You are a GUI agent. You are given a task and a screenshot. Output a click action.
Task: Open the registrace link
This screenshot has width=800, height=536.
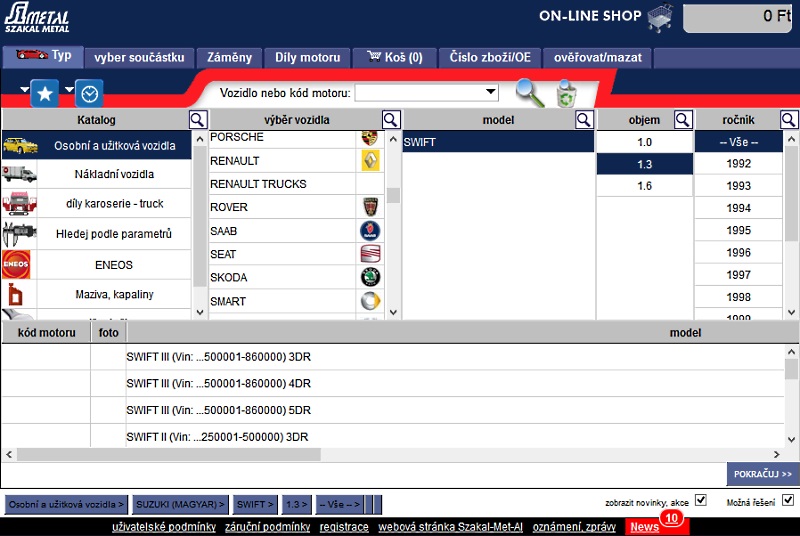click(344, 527)
